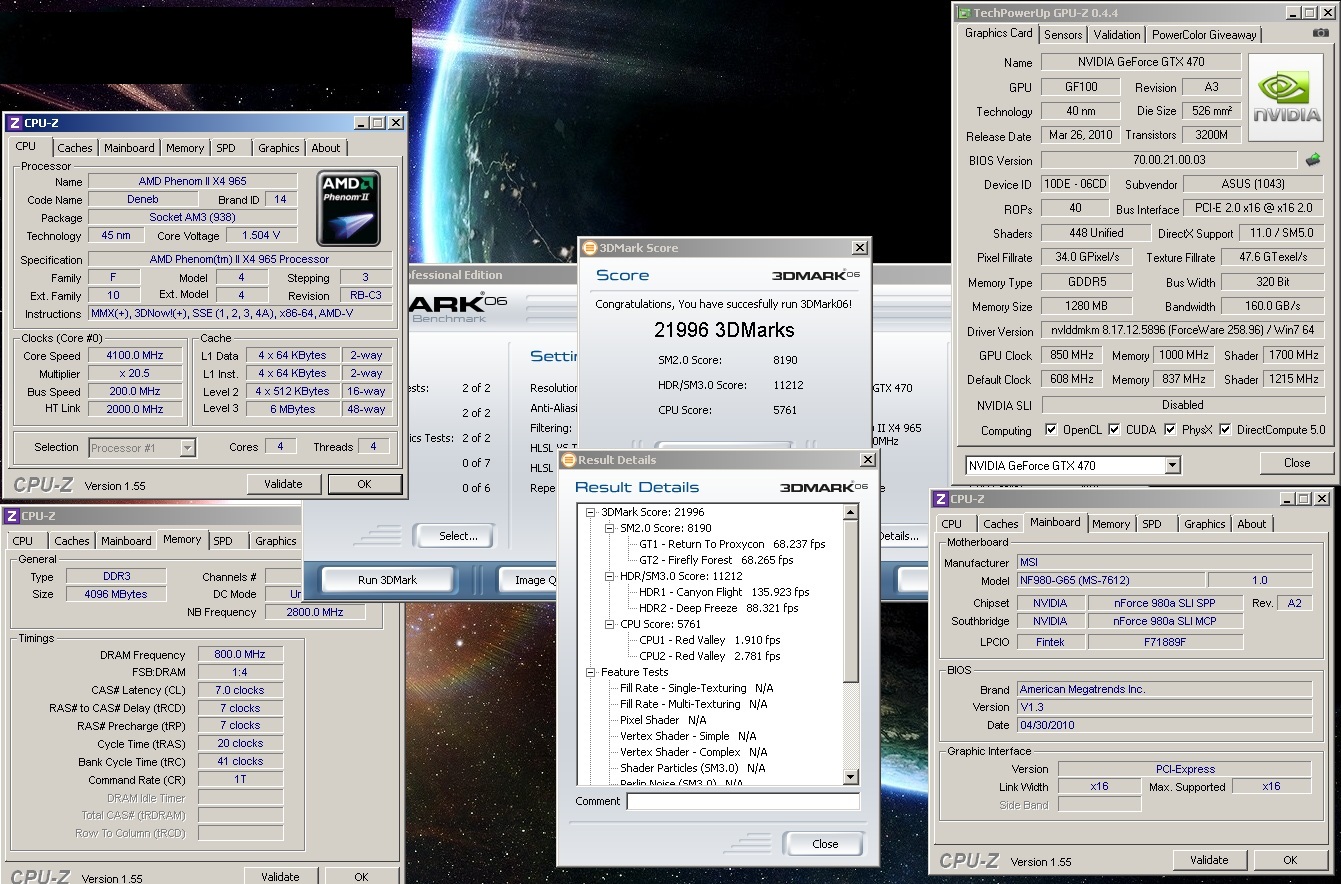Click the Z icon of the Memory CPU-Z window
Screen dimensions: 1341x884
click(11, 516)
